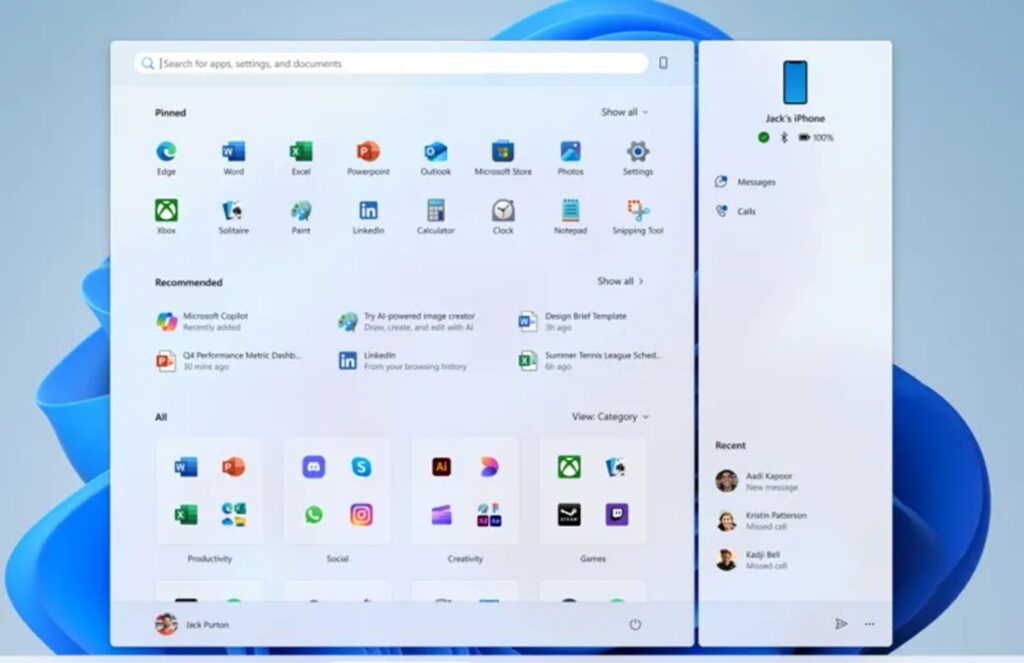Toggle the phone panel icon beside search
Screen dimensions: 1024x663
tap(663, 63)
